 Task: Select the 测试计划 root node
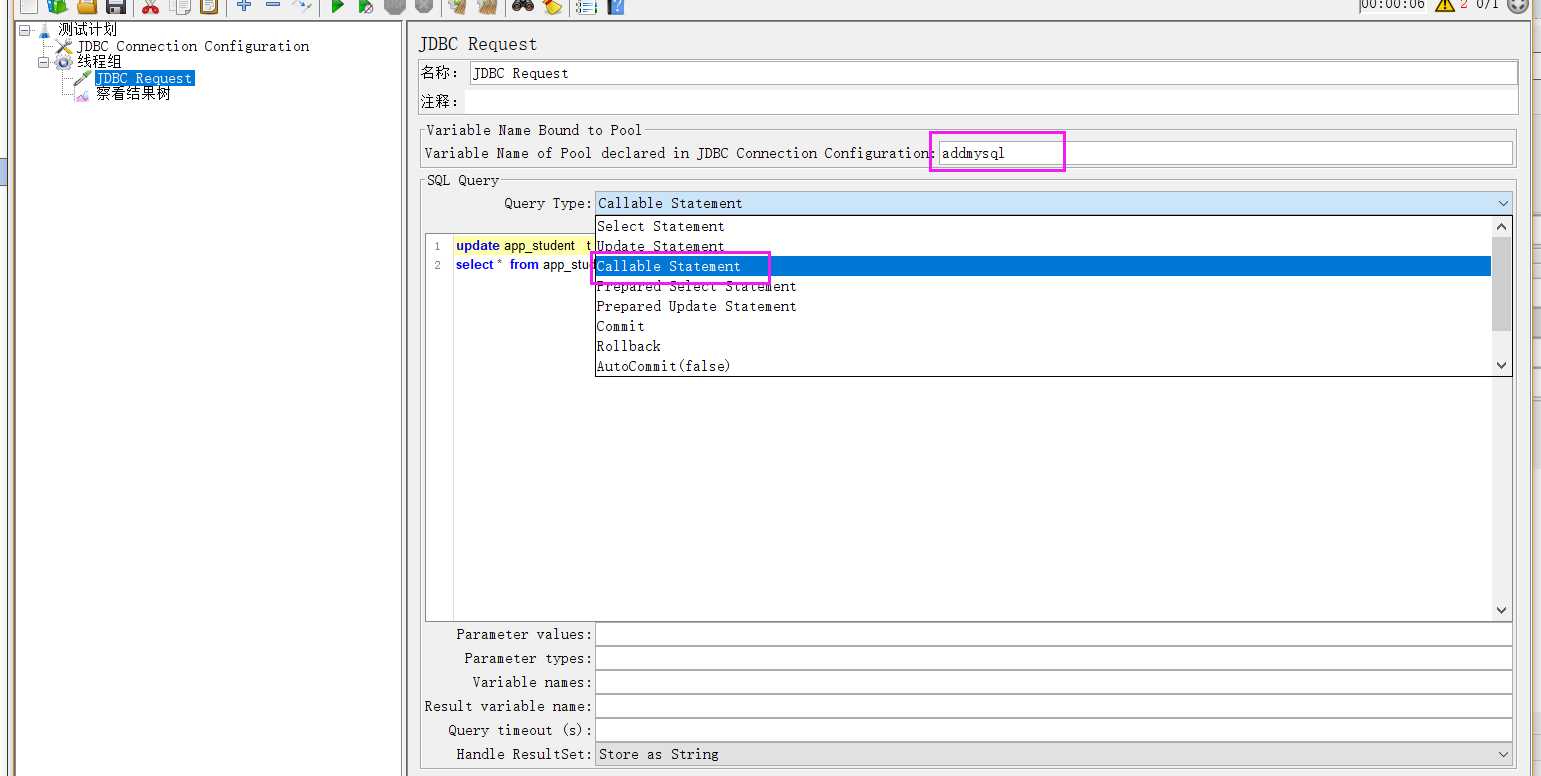coord(87,30)
